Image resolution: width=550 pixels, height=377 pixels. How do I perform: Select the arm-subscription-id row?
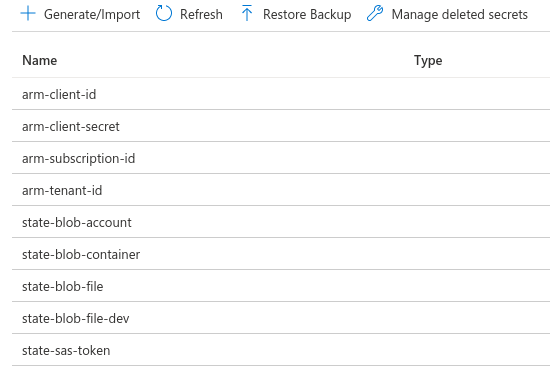(281, 158)
